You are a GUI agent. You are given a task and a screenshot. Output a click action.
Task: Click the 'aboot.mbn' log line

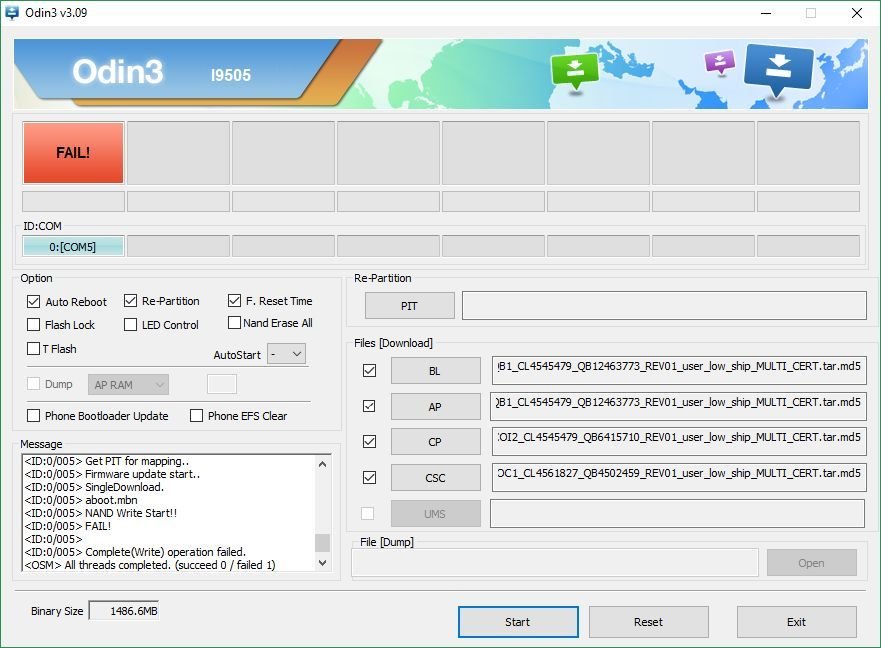[x=81, y=500]
